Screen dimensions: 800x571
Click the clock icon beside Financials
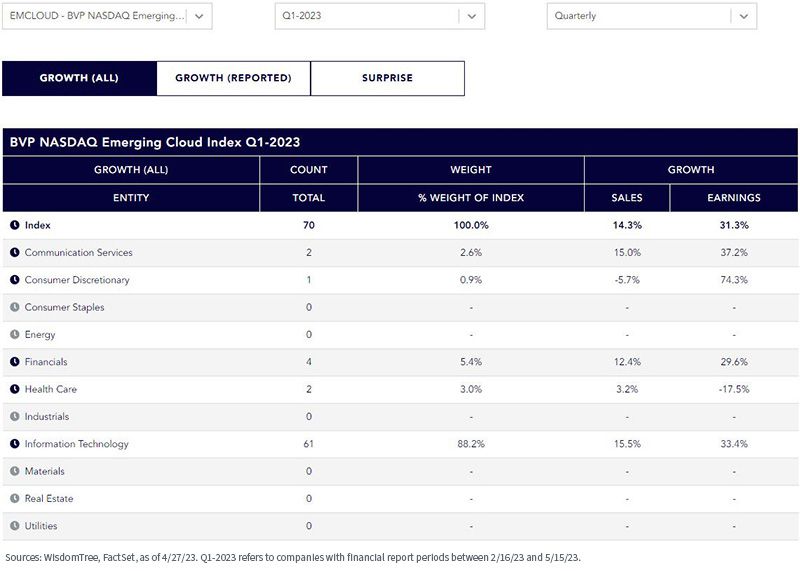tap(15, 362)
